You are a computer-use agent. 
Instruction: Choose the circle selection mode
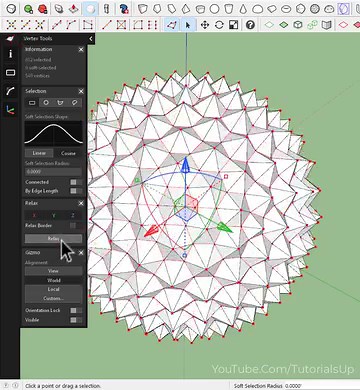(46, 103)
